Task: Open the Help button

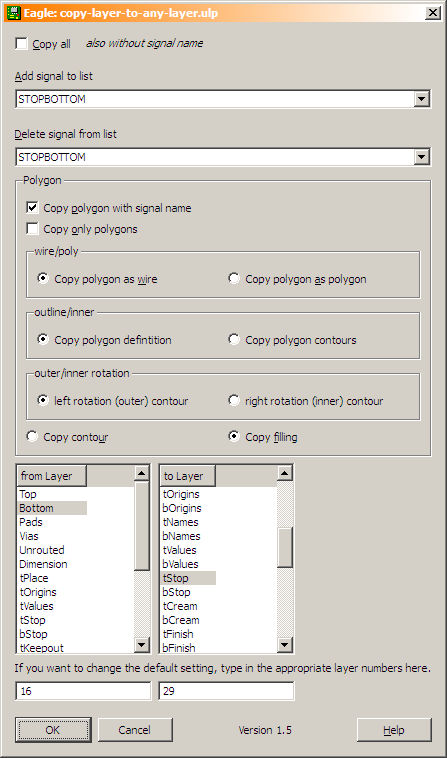Action: pos(394,730)
